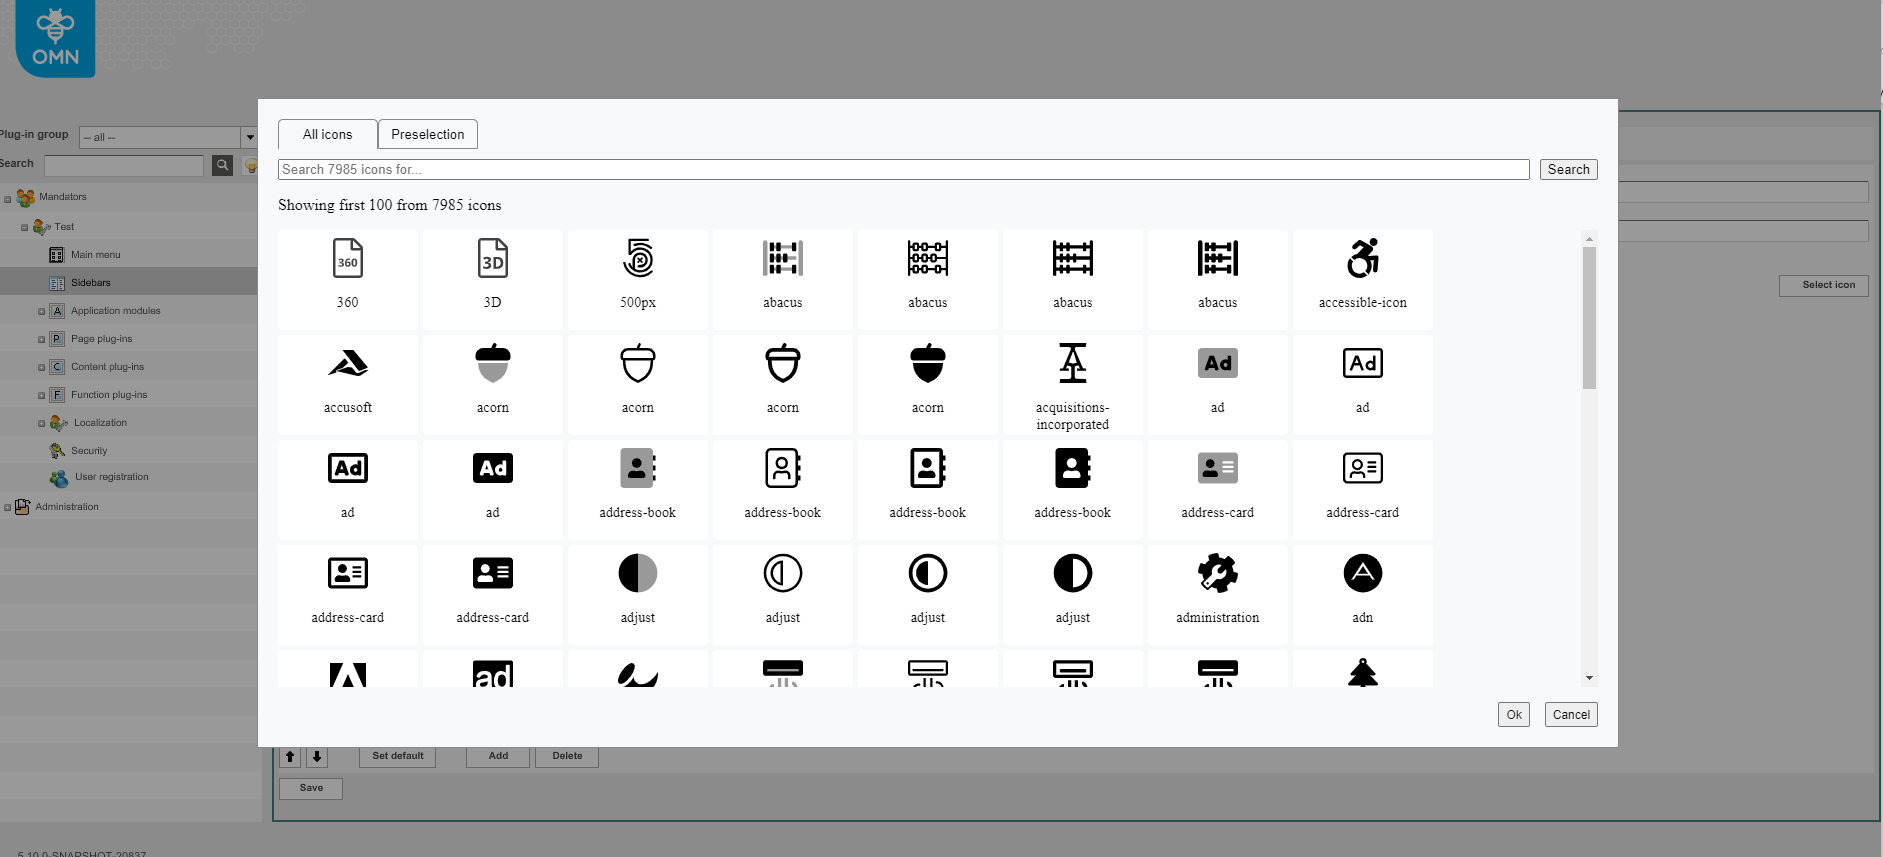Select the Test mandator item

pos(64,227)
